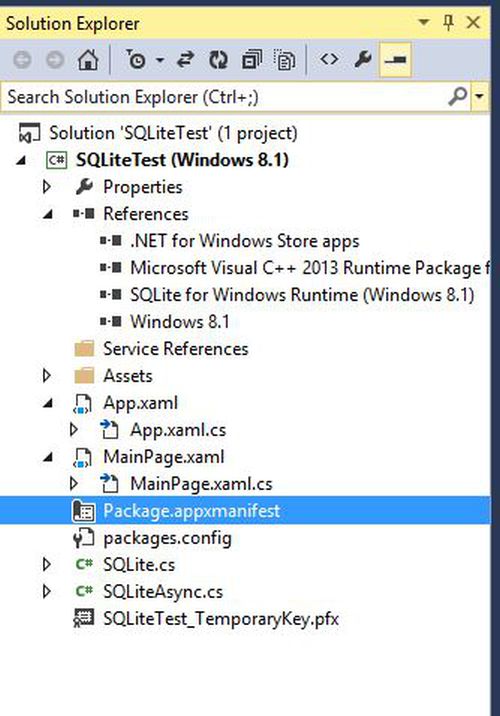This screenshot has width=500, height=716.
Task: Select .NET for Windows Store apps reference
Action: pos(245,241)
